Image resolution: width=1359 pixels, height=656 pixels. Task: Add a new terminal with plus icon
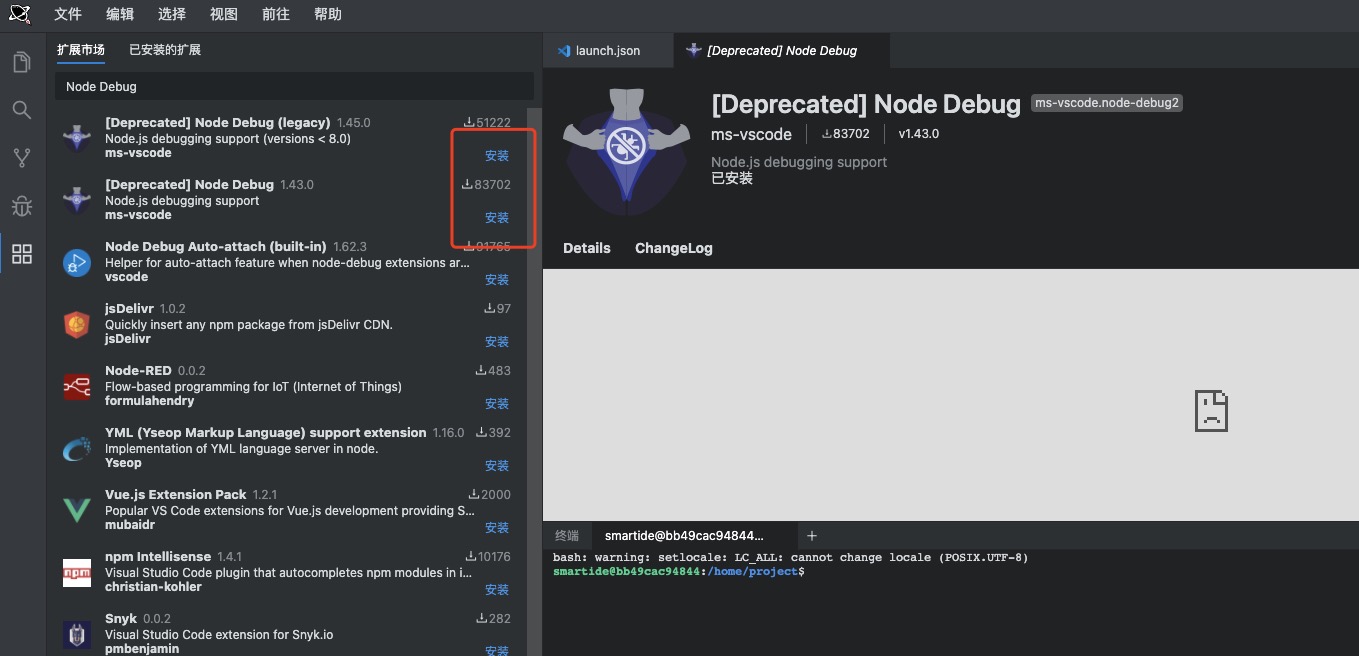pyautogui.click(x=812, y=536)
